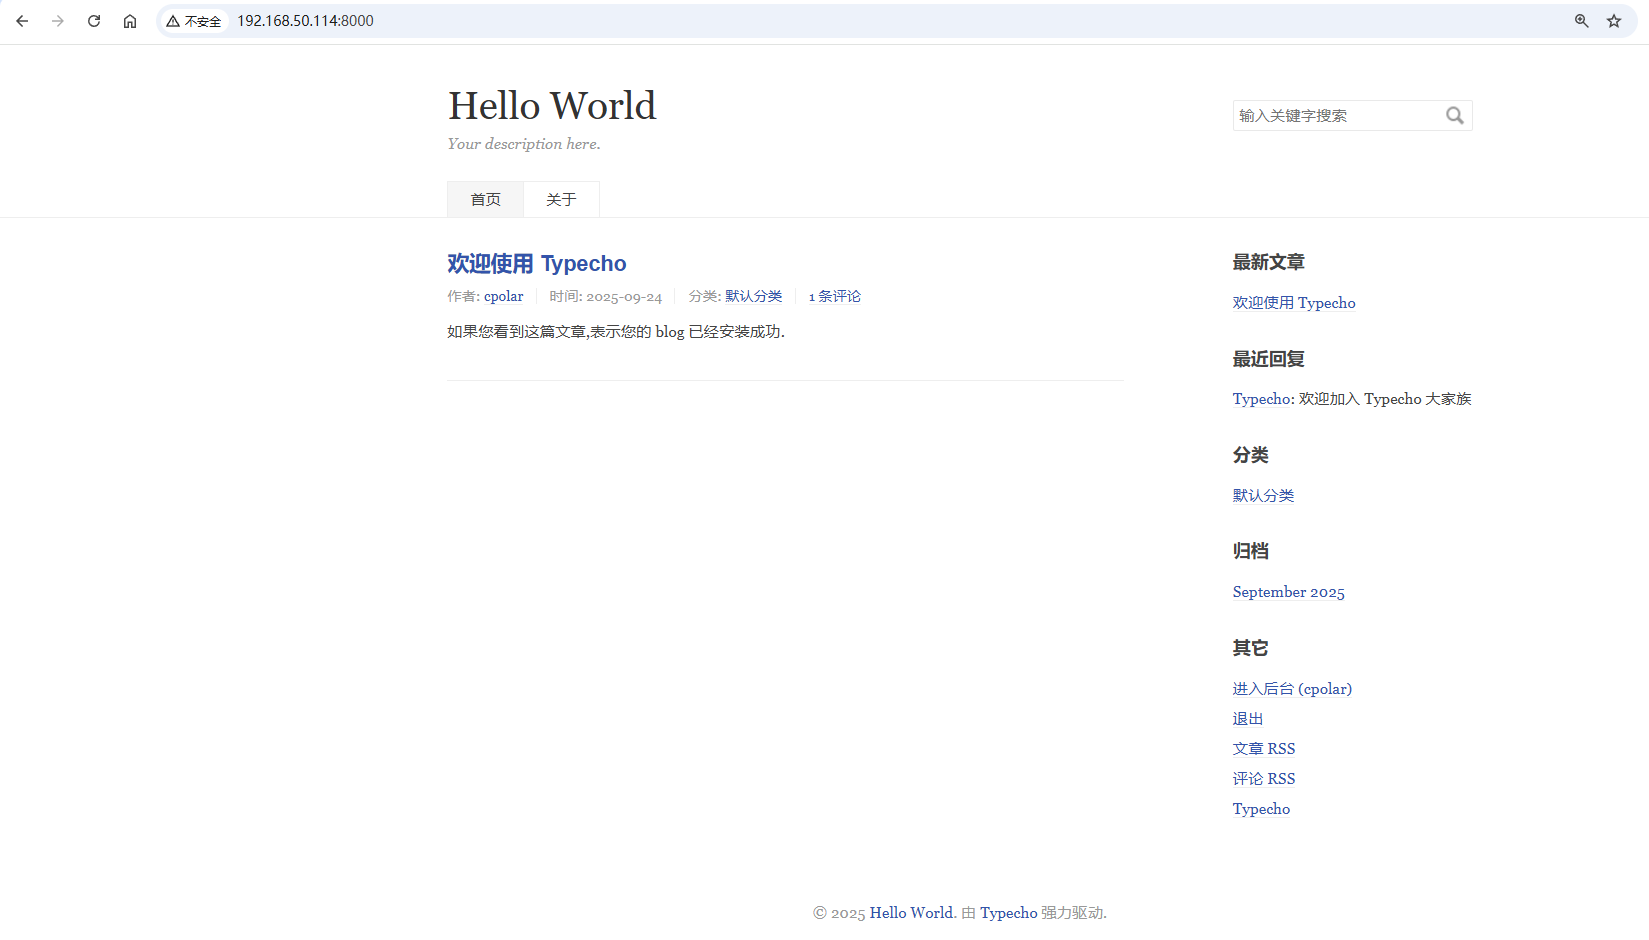This screenshot has height=940, width=1649.
Task: Open the 关于 navigation tab
Action: [x=561, y=200]
